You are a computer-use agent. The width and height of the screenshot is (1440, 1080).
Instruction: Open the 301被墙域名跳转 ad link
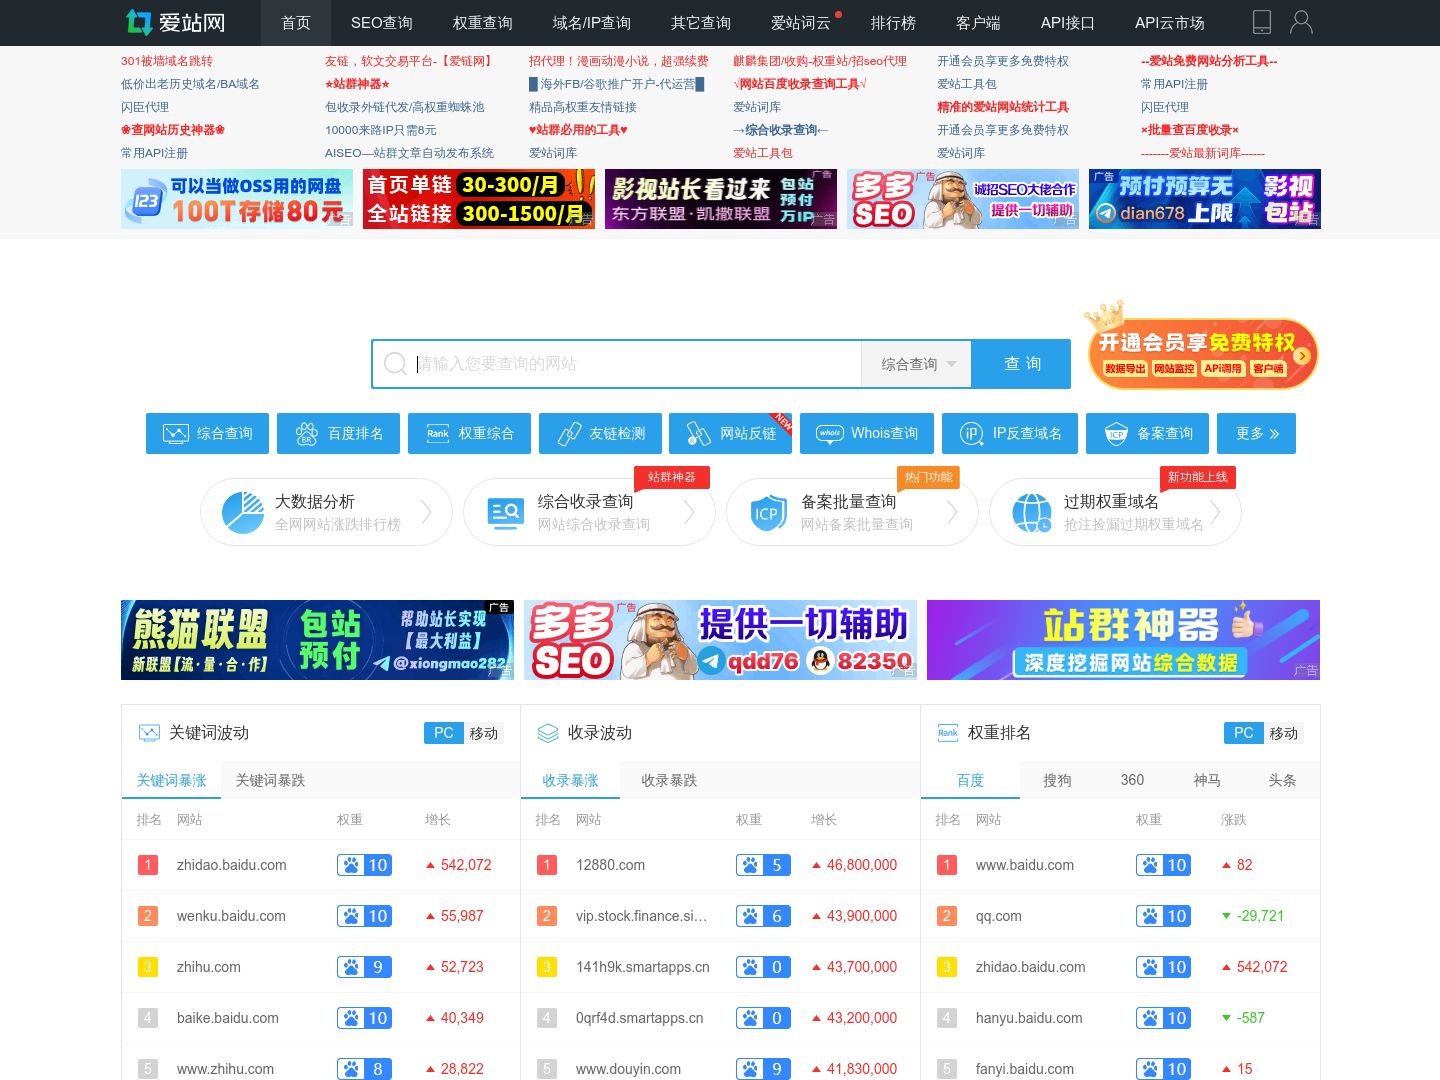[167, 61]
